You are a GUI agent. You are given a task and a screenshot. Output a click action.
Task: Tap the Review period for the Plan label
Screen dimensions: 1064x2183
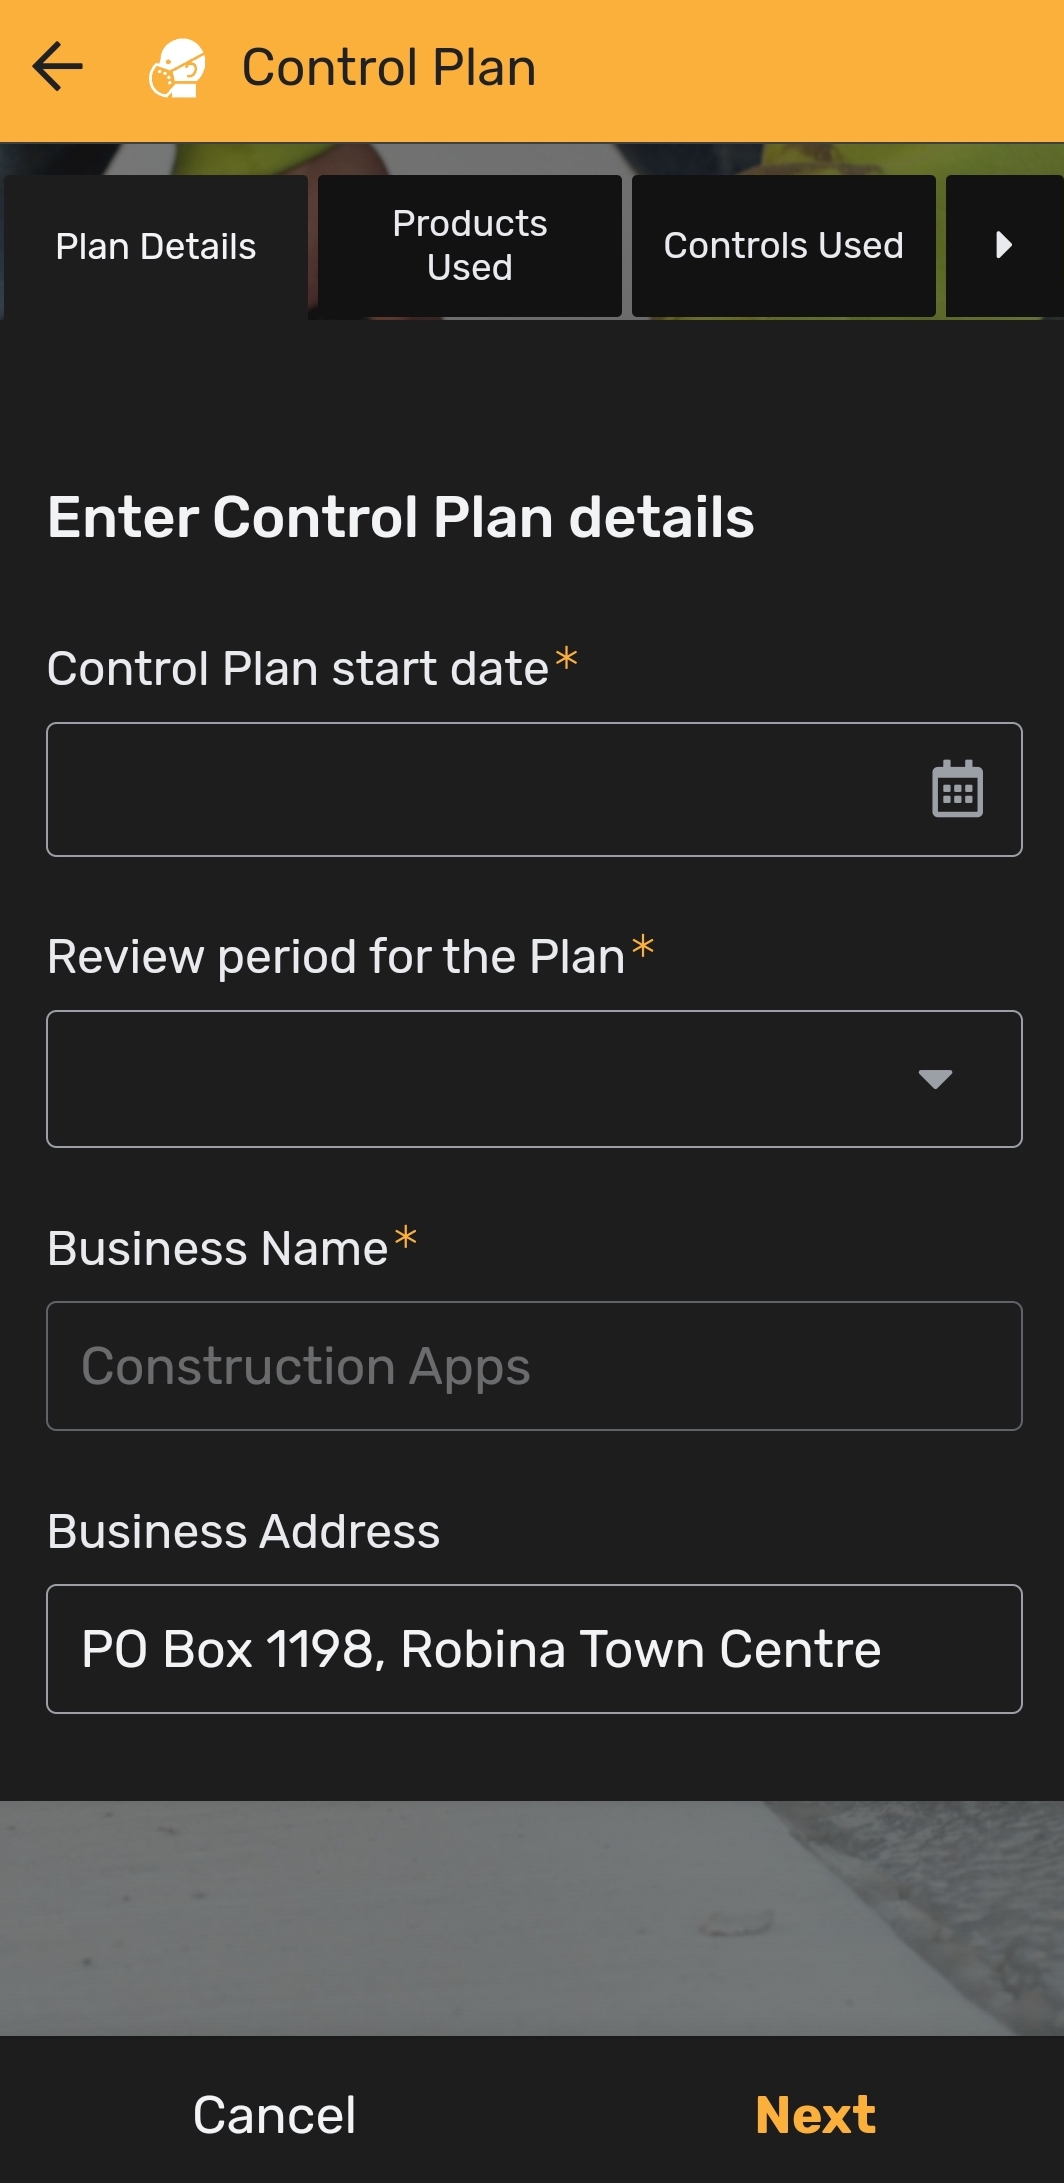[x=336, y=957]
